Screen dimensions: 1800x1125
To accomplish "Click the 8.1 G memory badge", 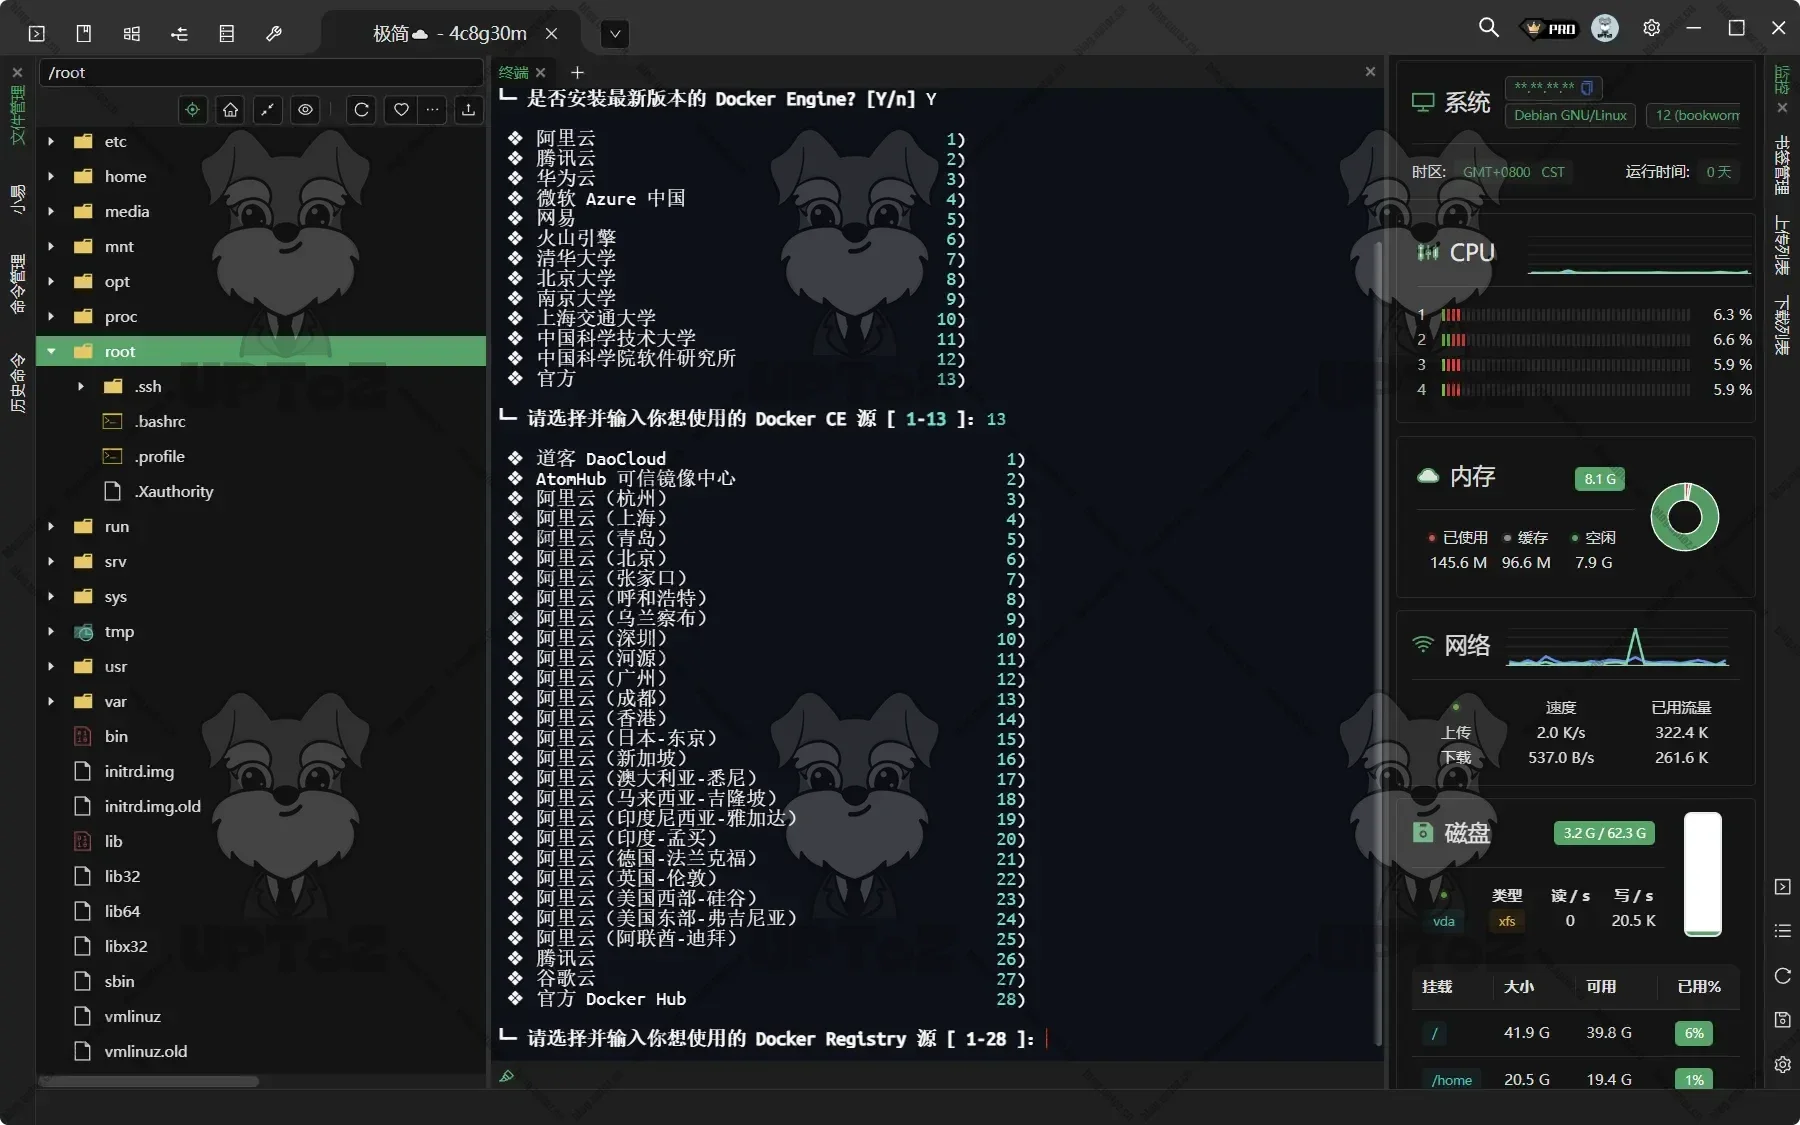I will tap(1600, 479).
